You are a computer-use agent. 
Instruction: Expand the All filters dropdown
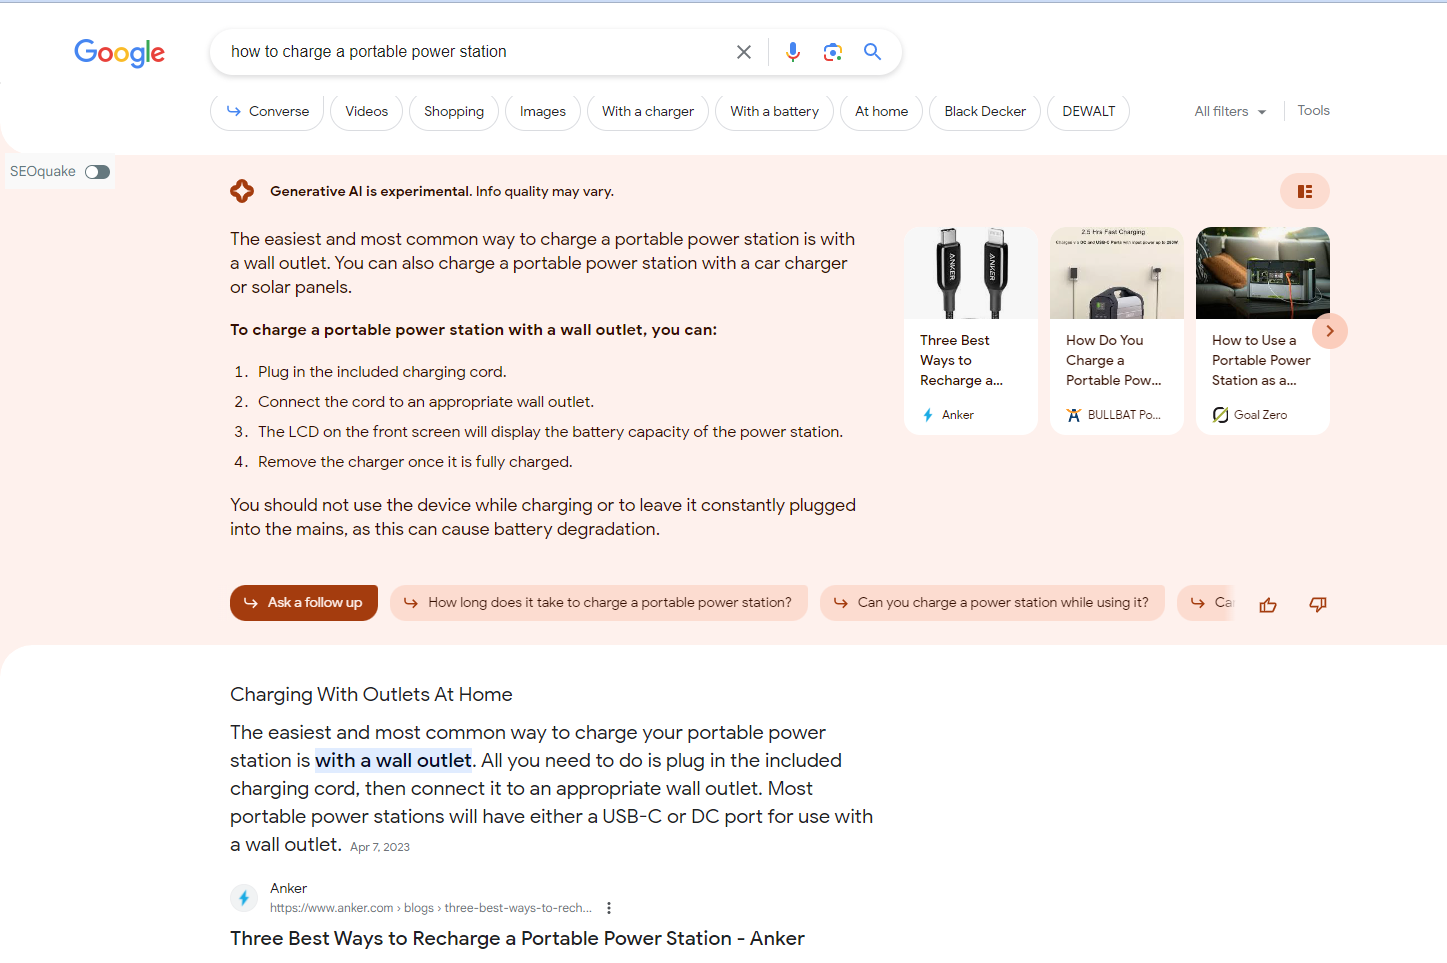[x=1229, y=112]
